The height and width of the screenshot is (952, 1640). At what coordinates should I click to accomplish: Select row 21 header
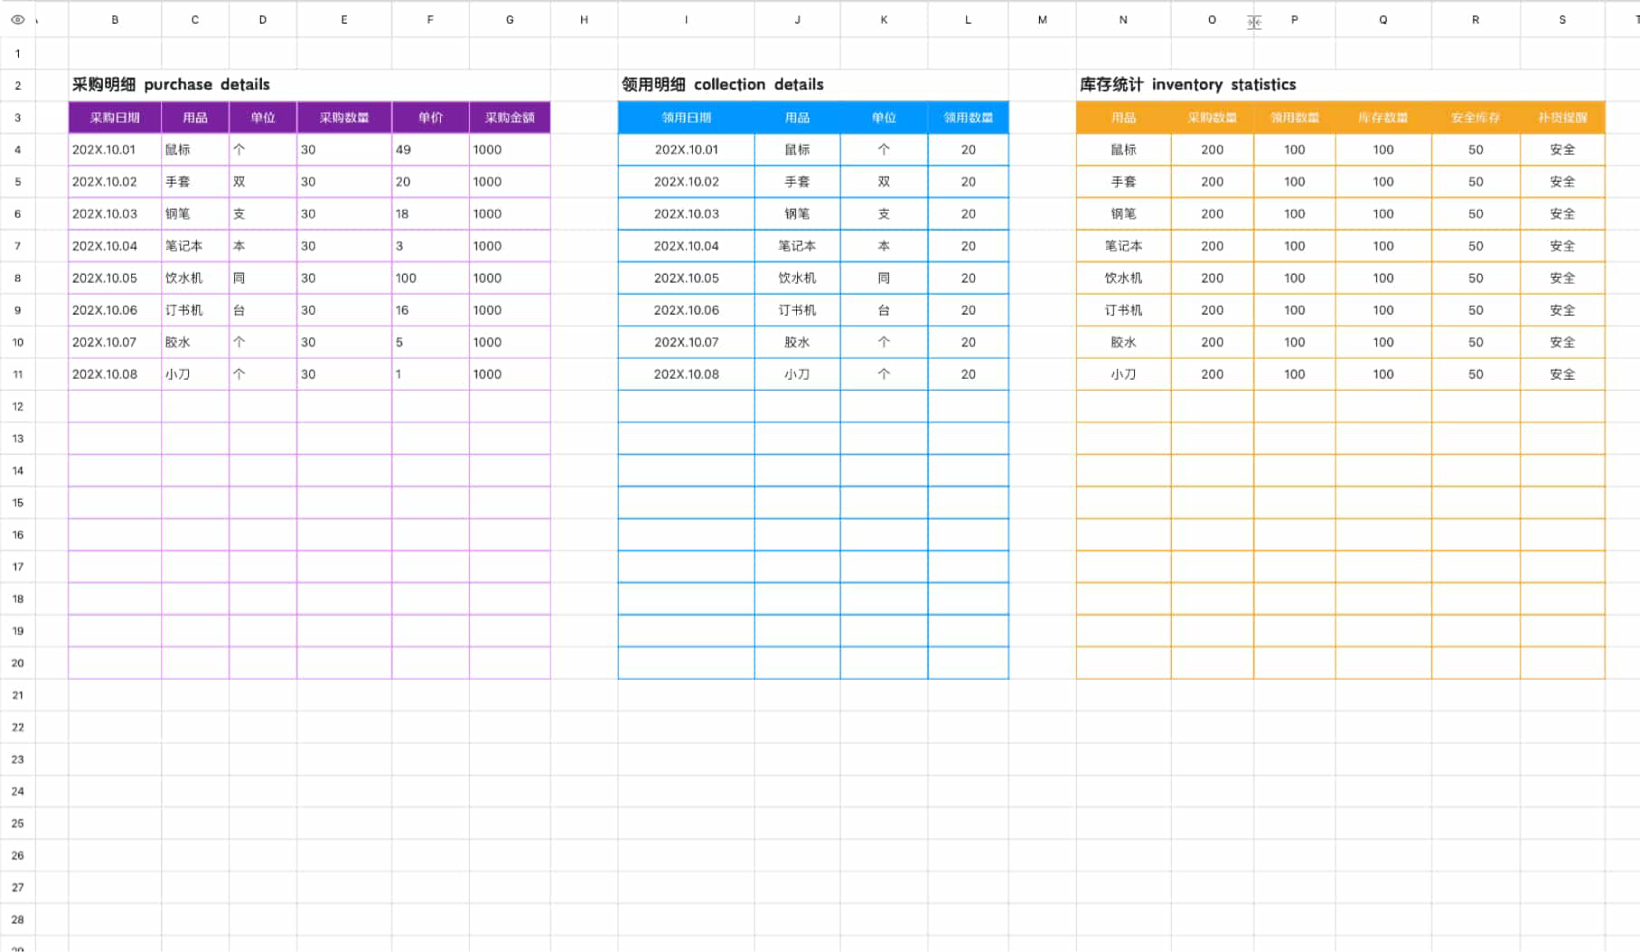17,695
